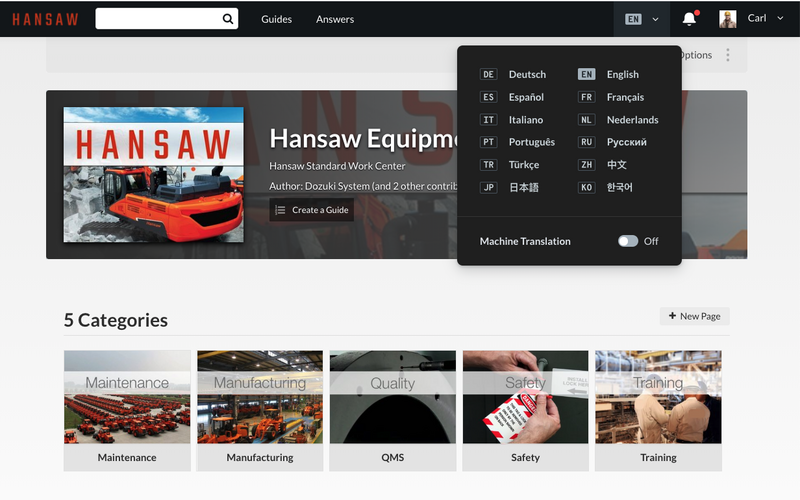
Task: Select the DE Deutsch language code
Action: [488, 75]
